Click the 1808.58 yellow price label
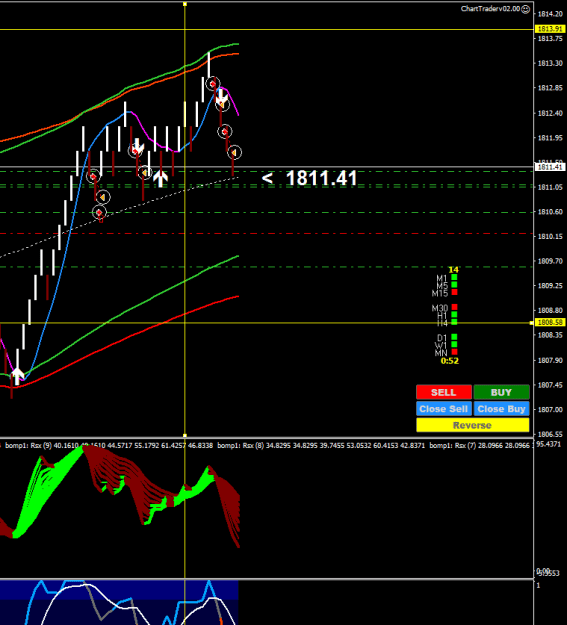 click(550, 322)
